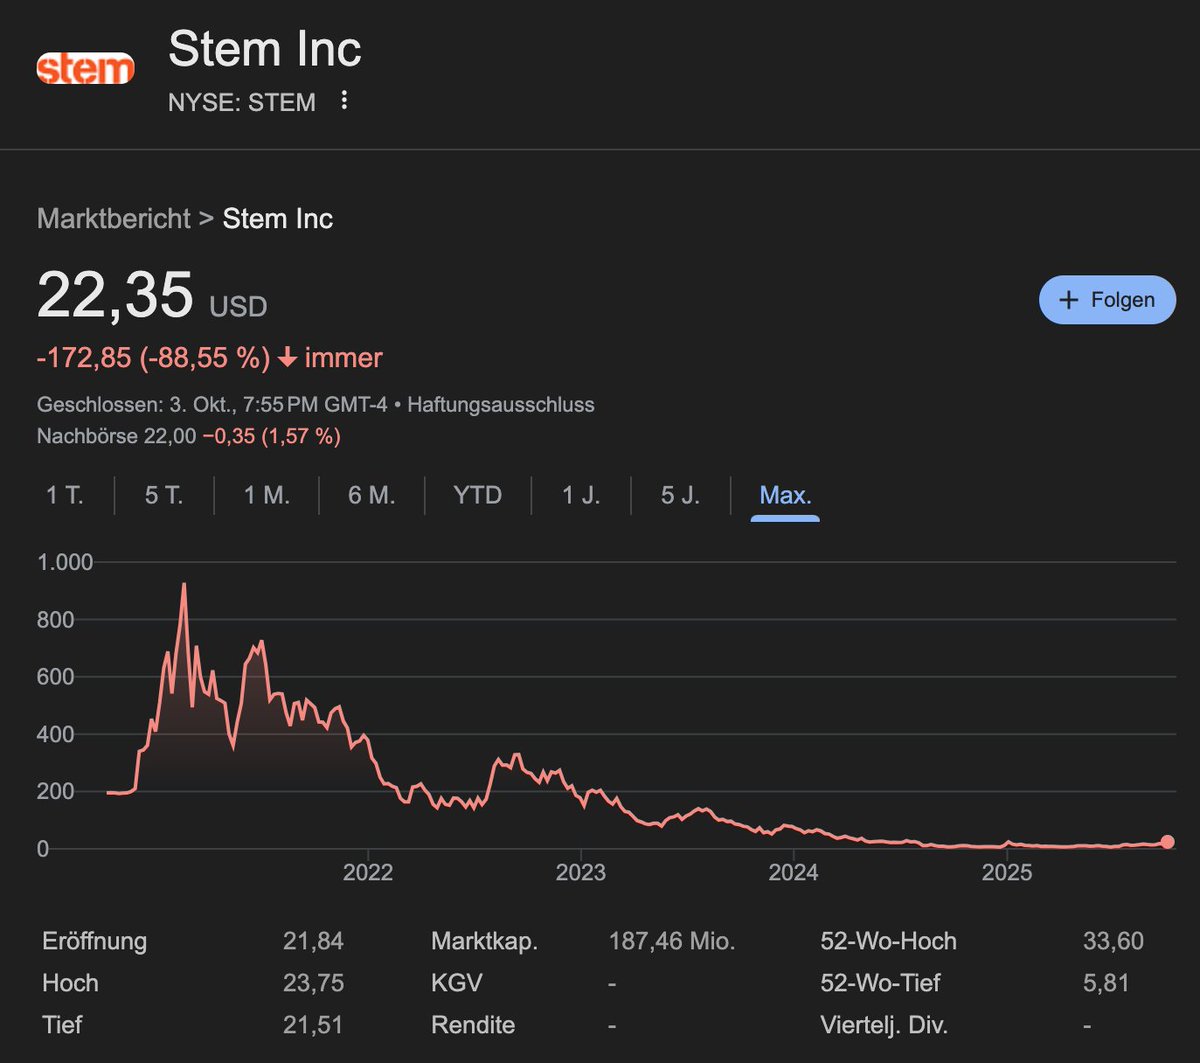The height and width of the screenshot is (1063, 1200).
Task: Click the 52-Wo-Tief value 5,81
Action: coord(1107,983)
